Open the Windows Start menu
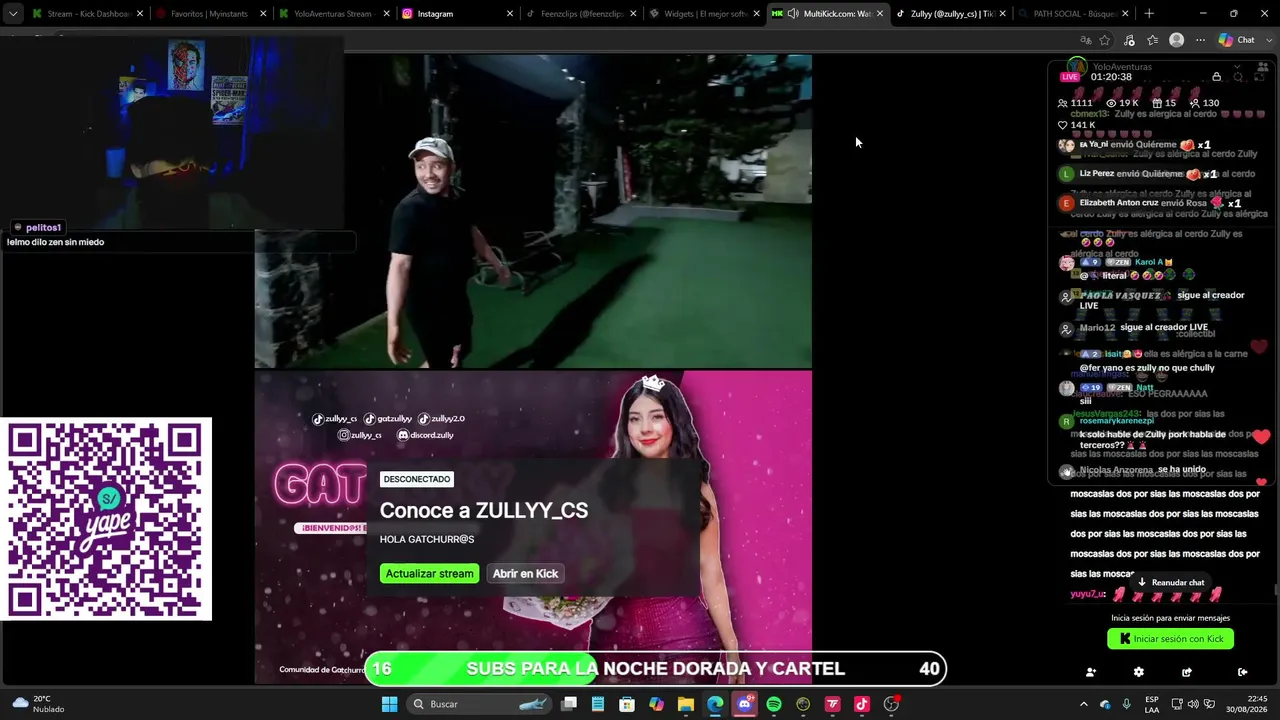 click(390, 704)
